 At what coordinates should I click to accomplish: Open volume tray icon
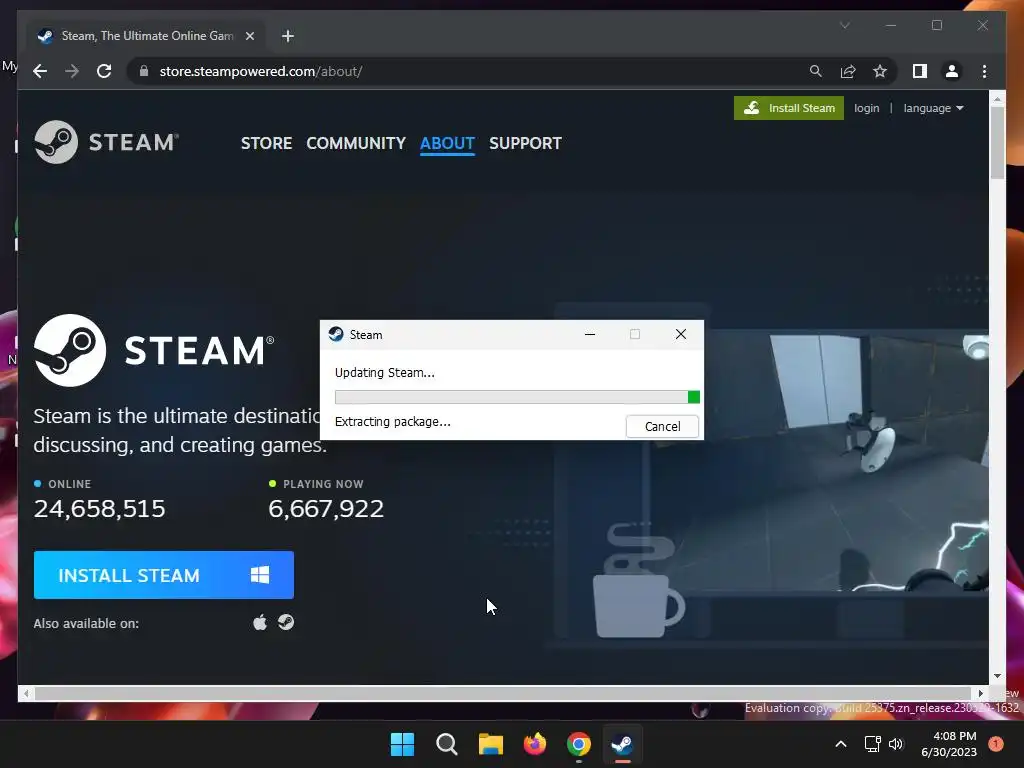[896, 744]
